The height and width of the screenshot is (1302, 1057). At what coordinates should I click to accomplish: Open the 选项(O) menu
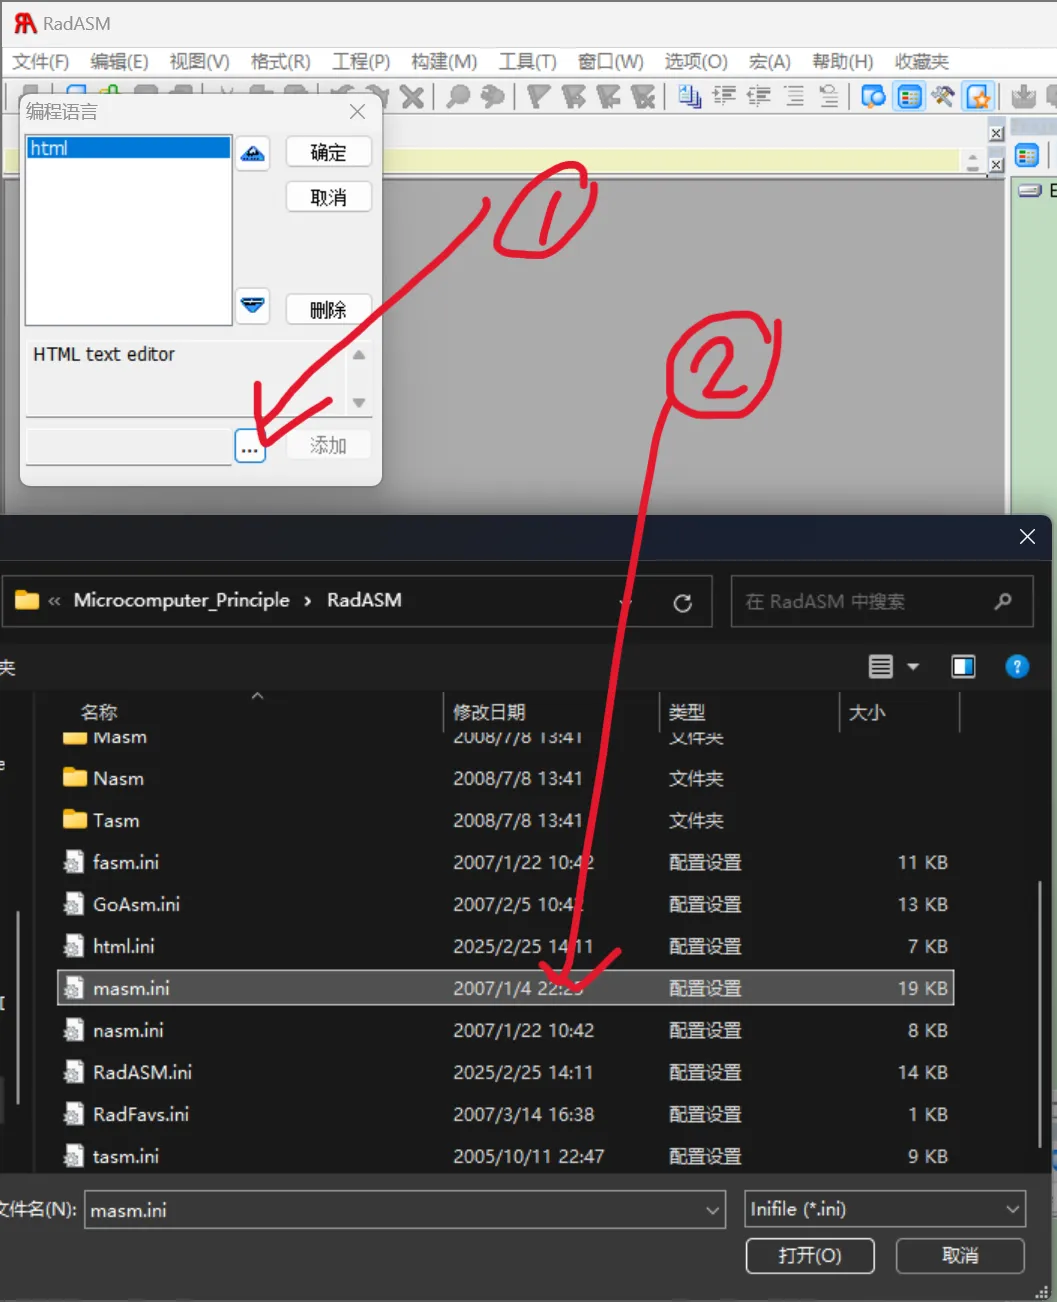click(696, 61)
